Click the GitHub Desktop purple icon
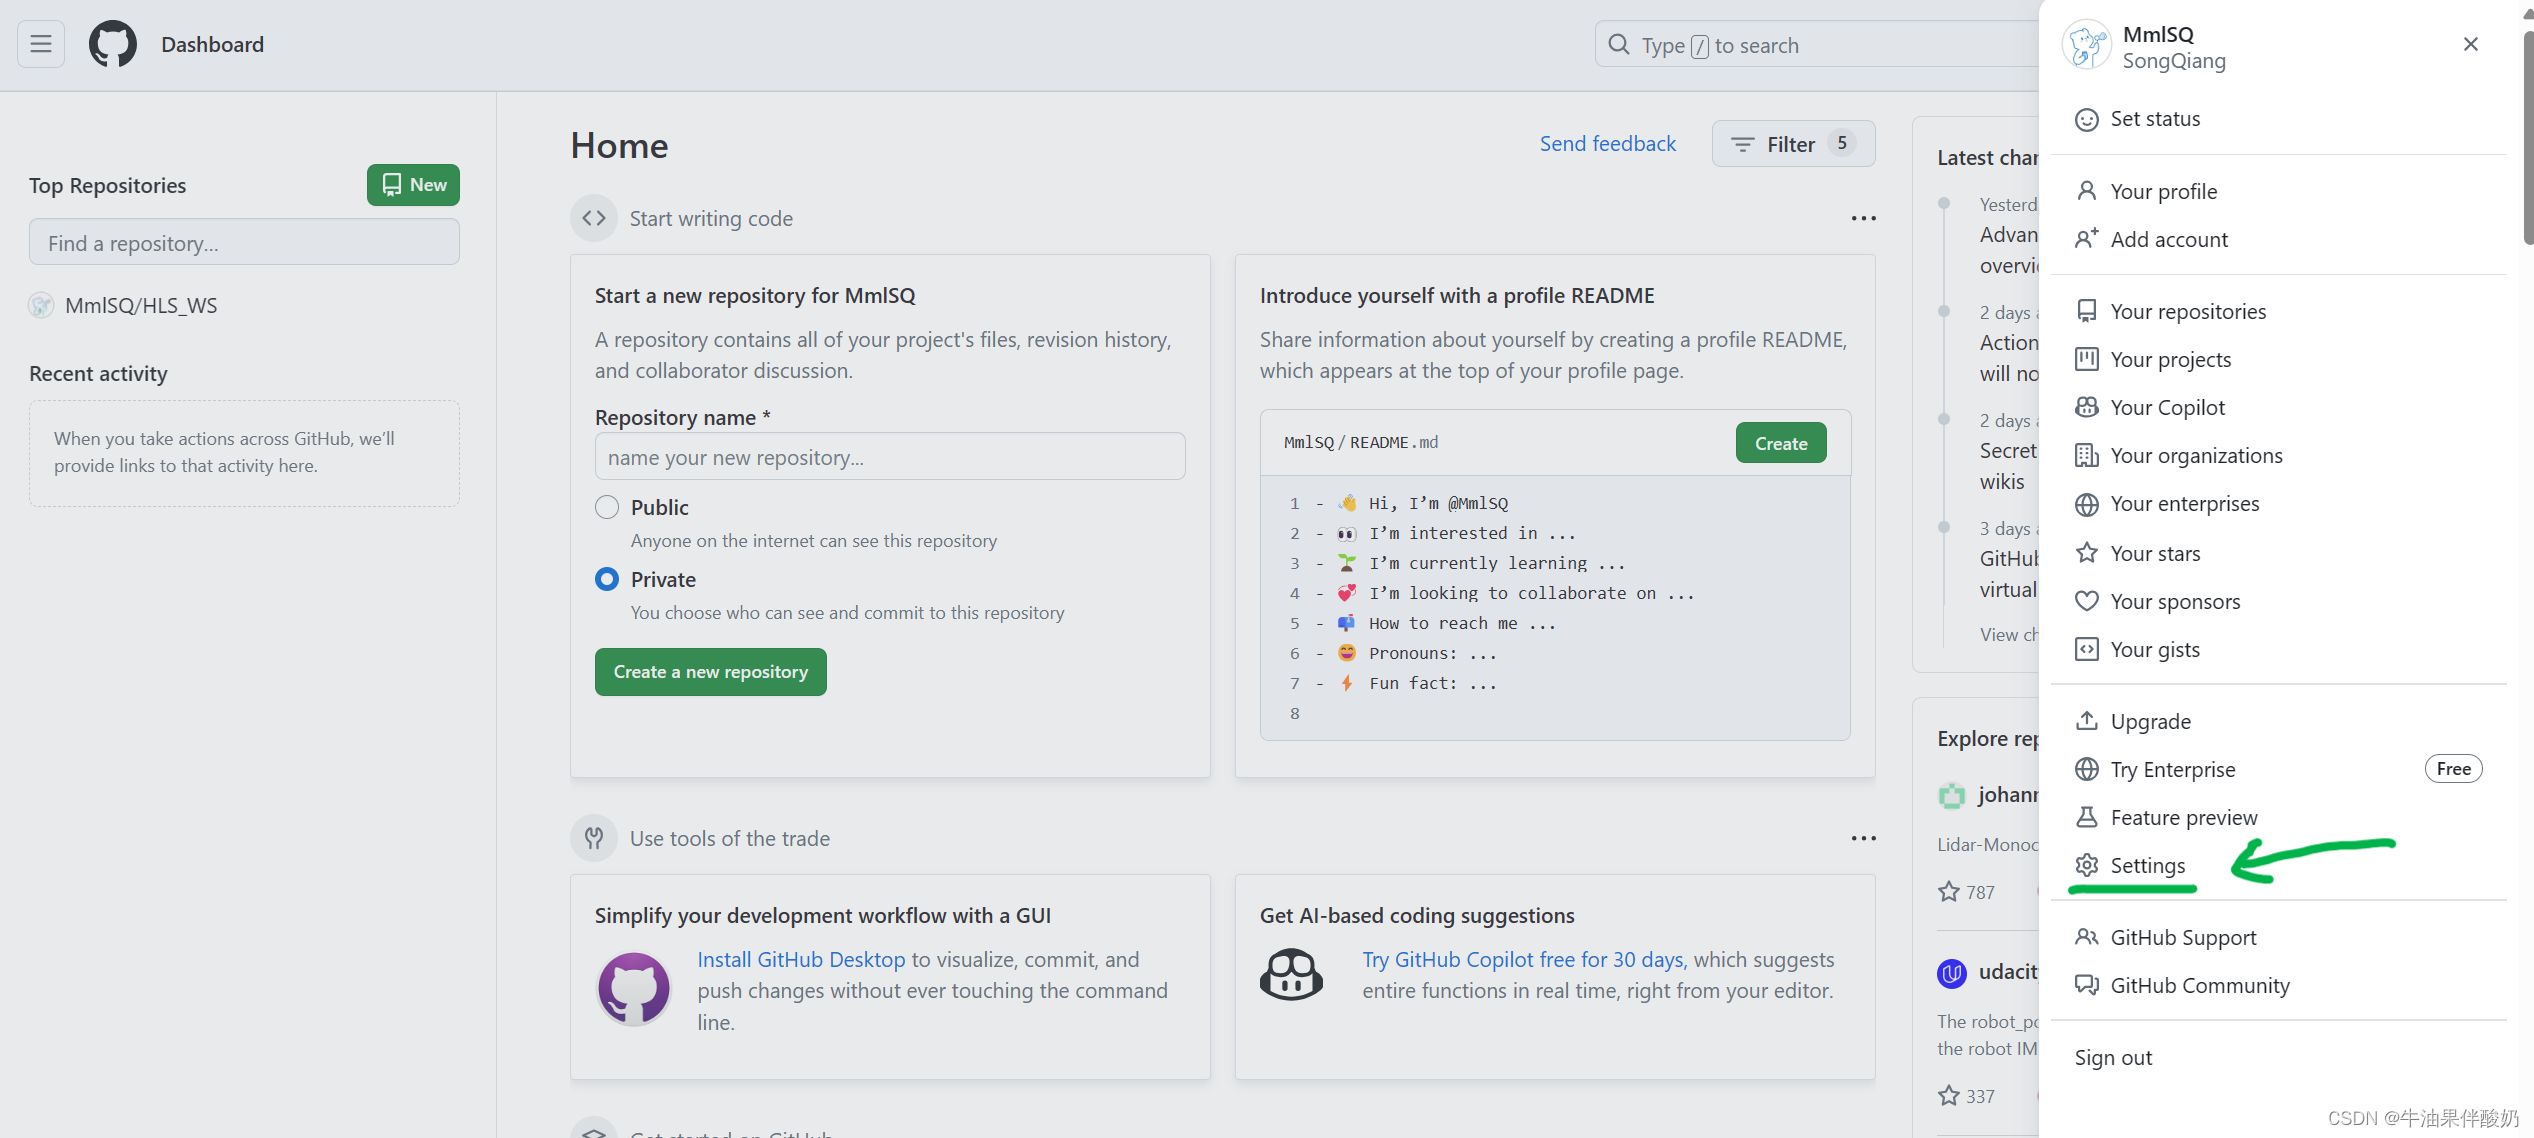Viewport: 2534px width, 1138px height. click(634, 989)
